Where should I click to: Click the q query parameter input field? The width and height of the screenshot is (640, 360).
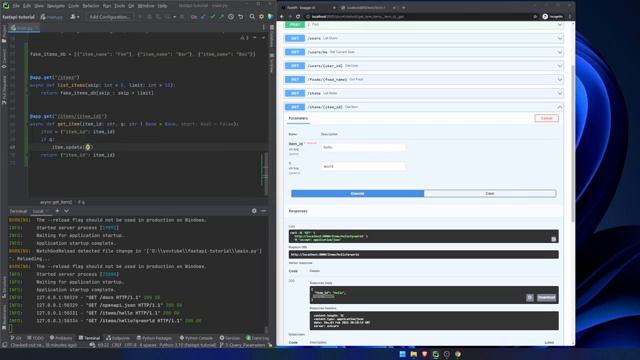click(363, 167)
